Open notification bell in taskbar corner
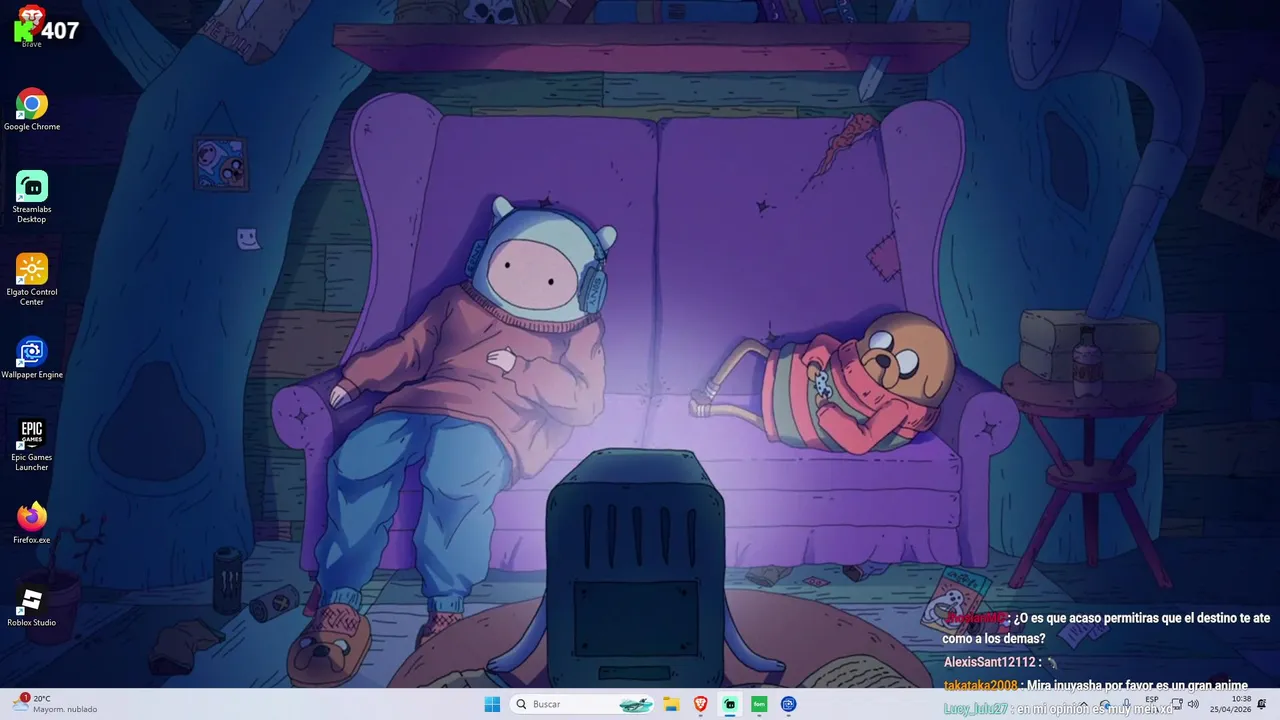The image size is (1280, 720). coord(1262,704)
